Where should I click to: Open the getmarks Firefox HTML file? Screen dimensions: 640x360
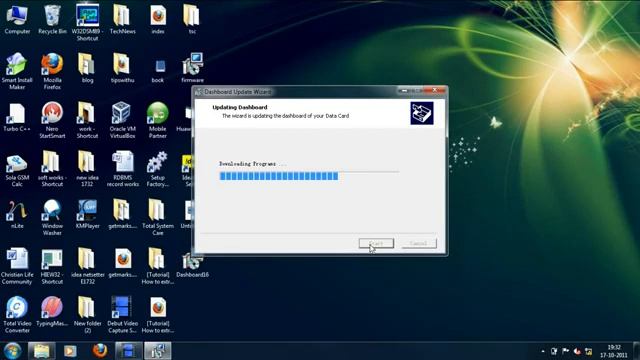coord(122,263)
